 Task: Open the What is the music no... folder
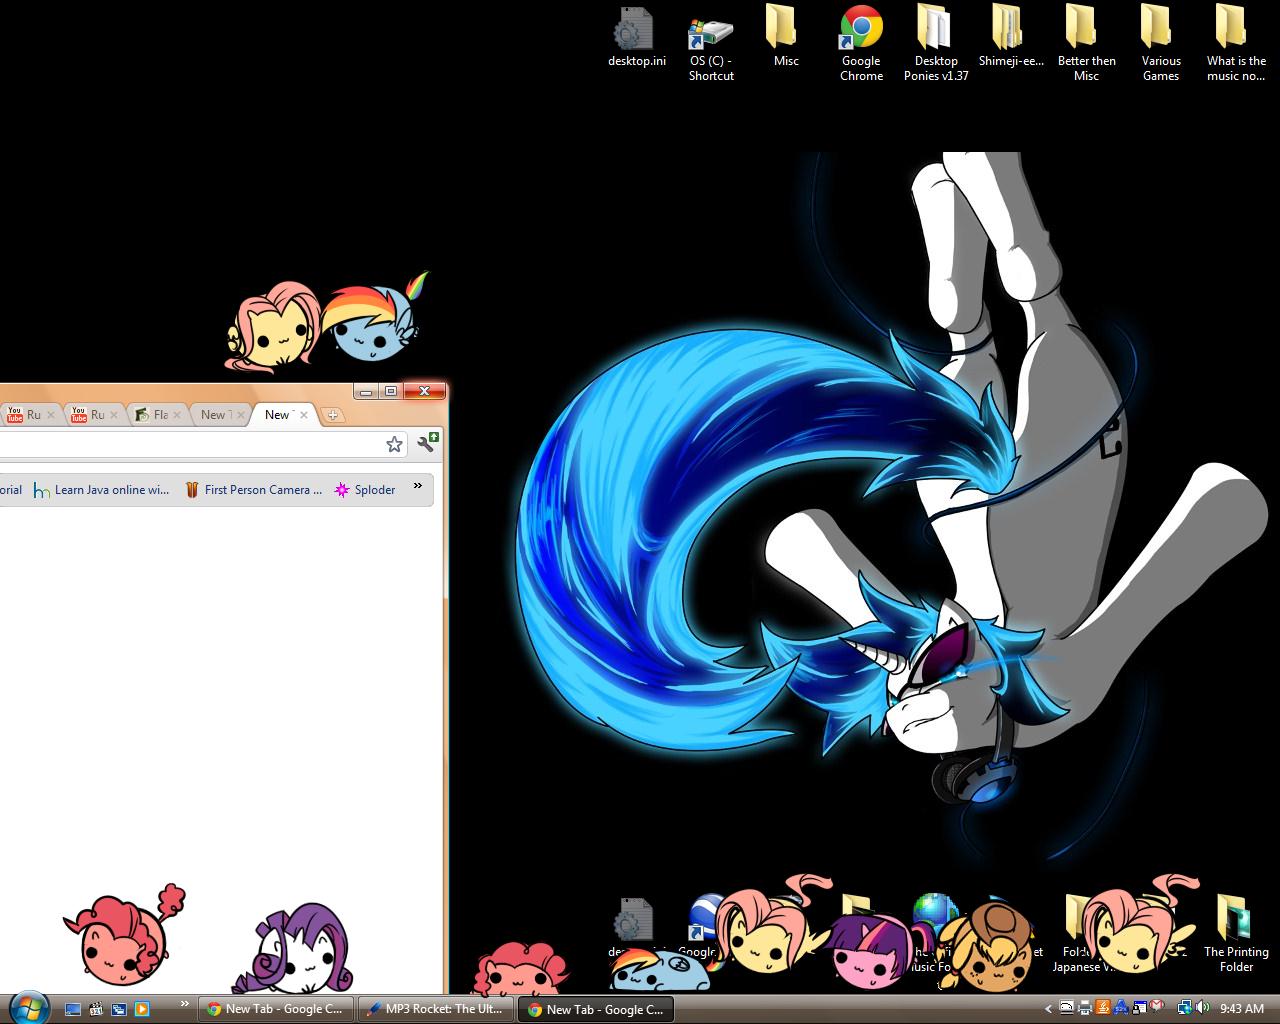1236,45
